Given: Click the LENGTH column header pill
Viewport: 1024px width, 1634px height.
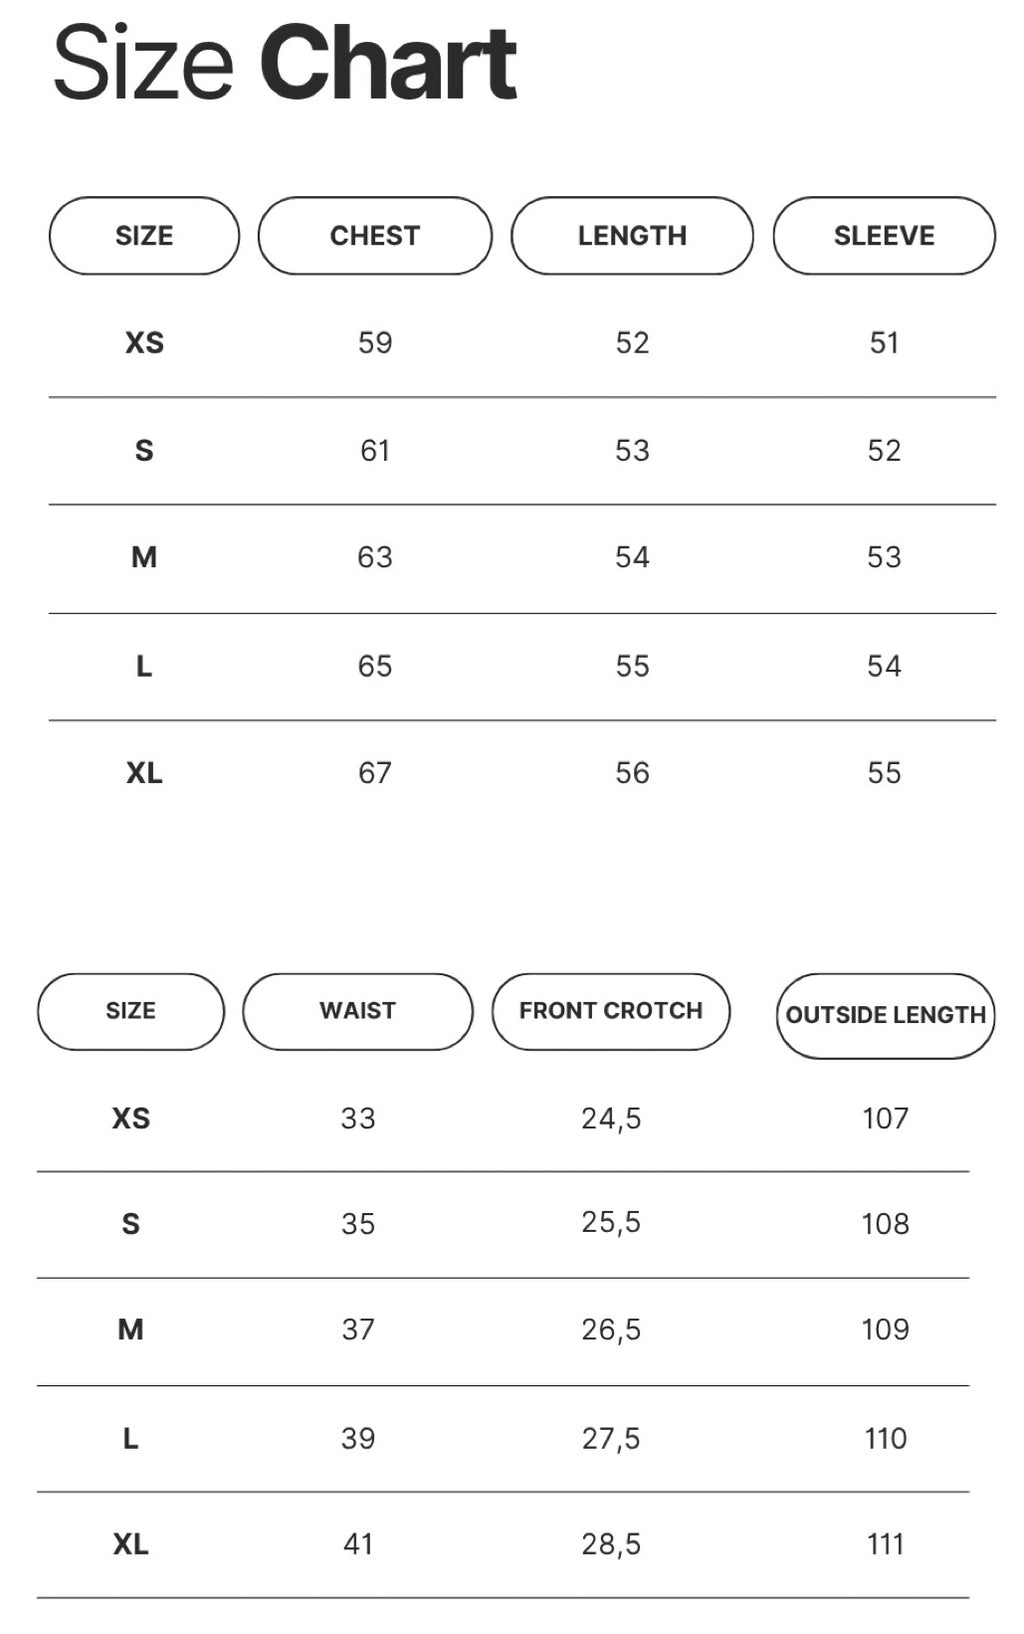Looking at the screenshot, I should coord(632,236).
